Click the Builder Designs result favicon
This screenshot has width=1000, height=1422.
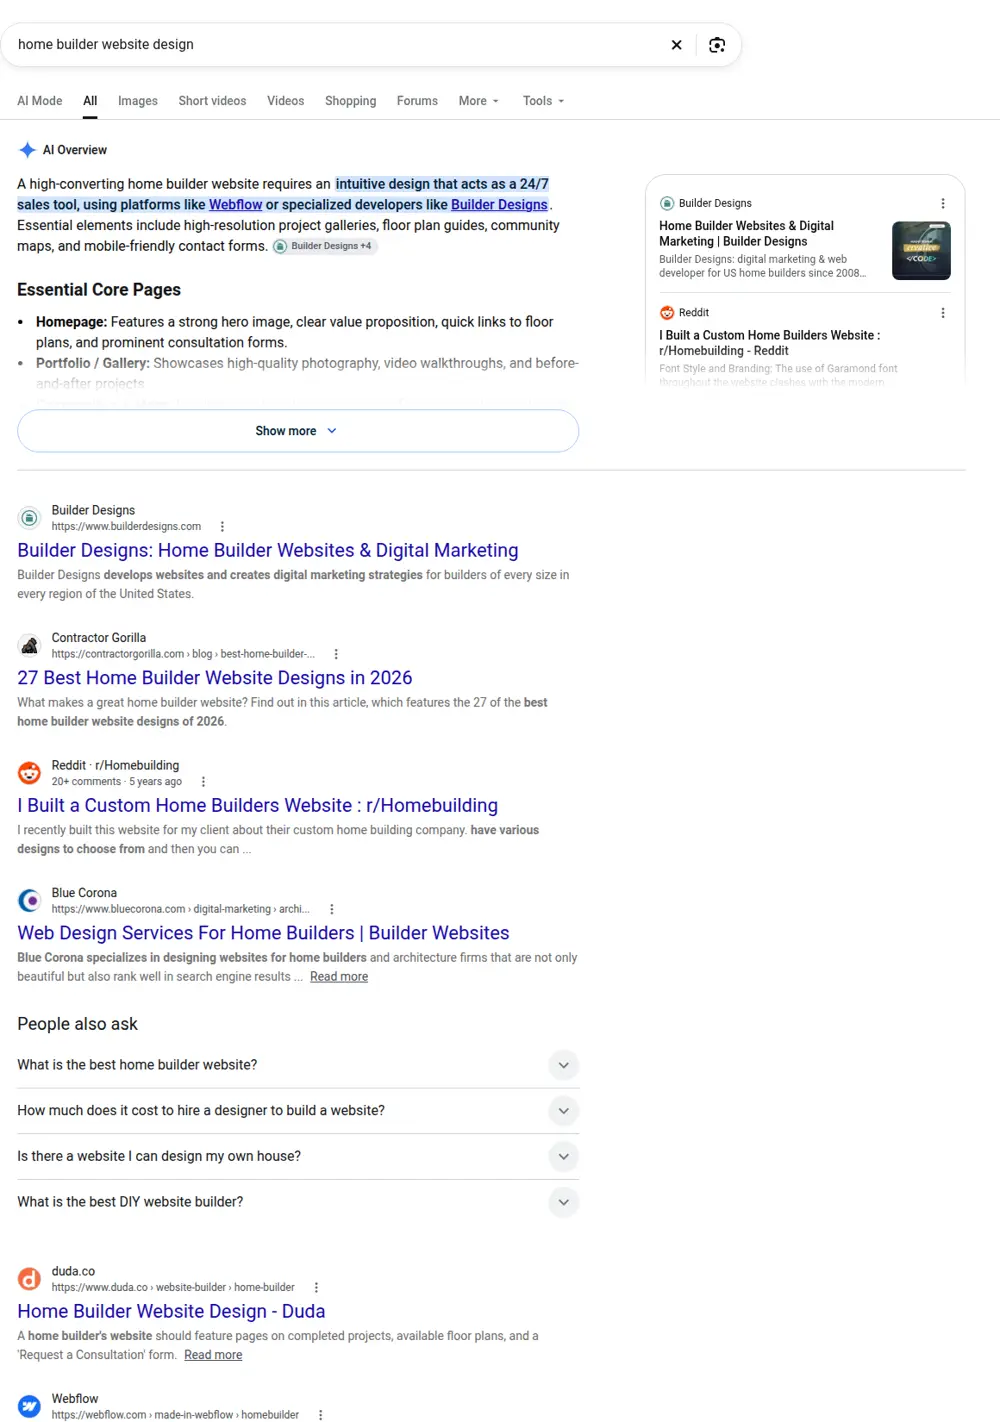pos(30,518)
